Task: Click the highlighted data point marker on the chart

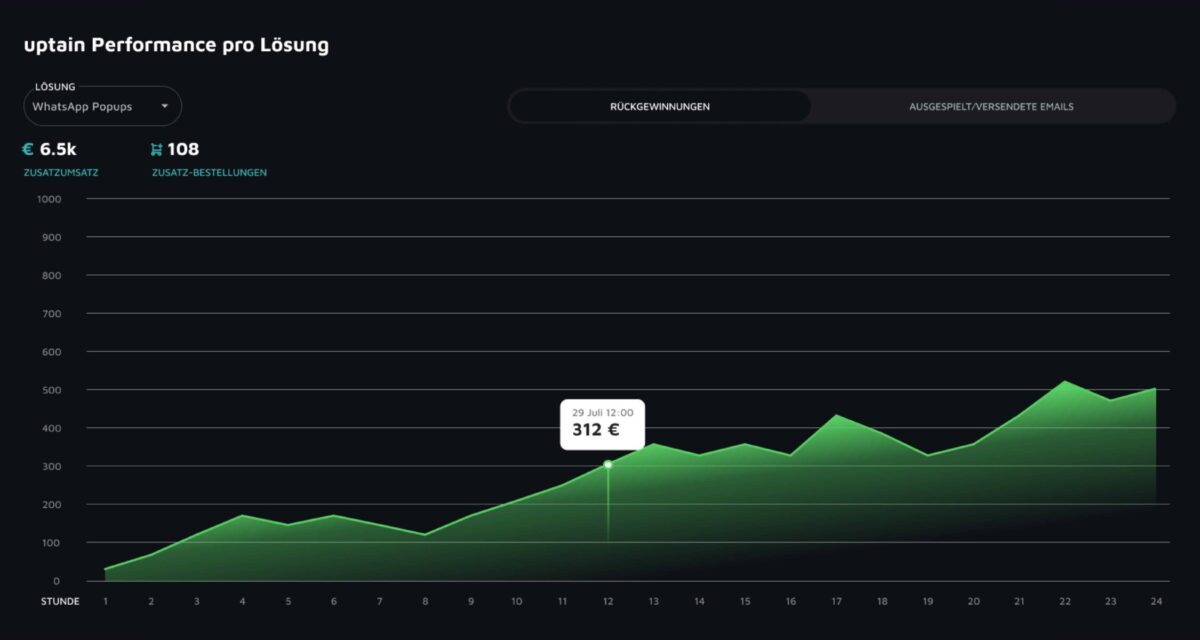Action: (608, 464)
